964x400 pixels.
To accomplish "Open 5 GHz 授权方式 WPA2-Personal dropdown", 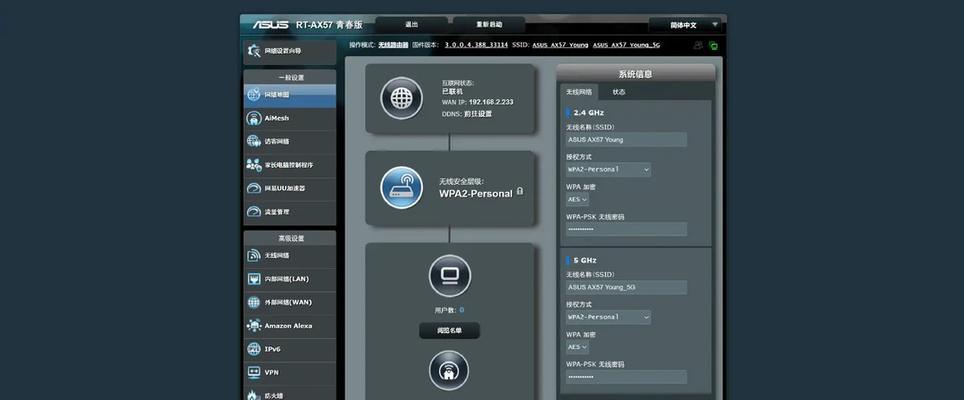I will 608,317.
